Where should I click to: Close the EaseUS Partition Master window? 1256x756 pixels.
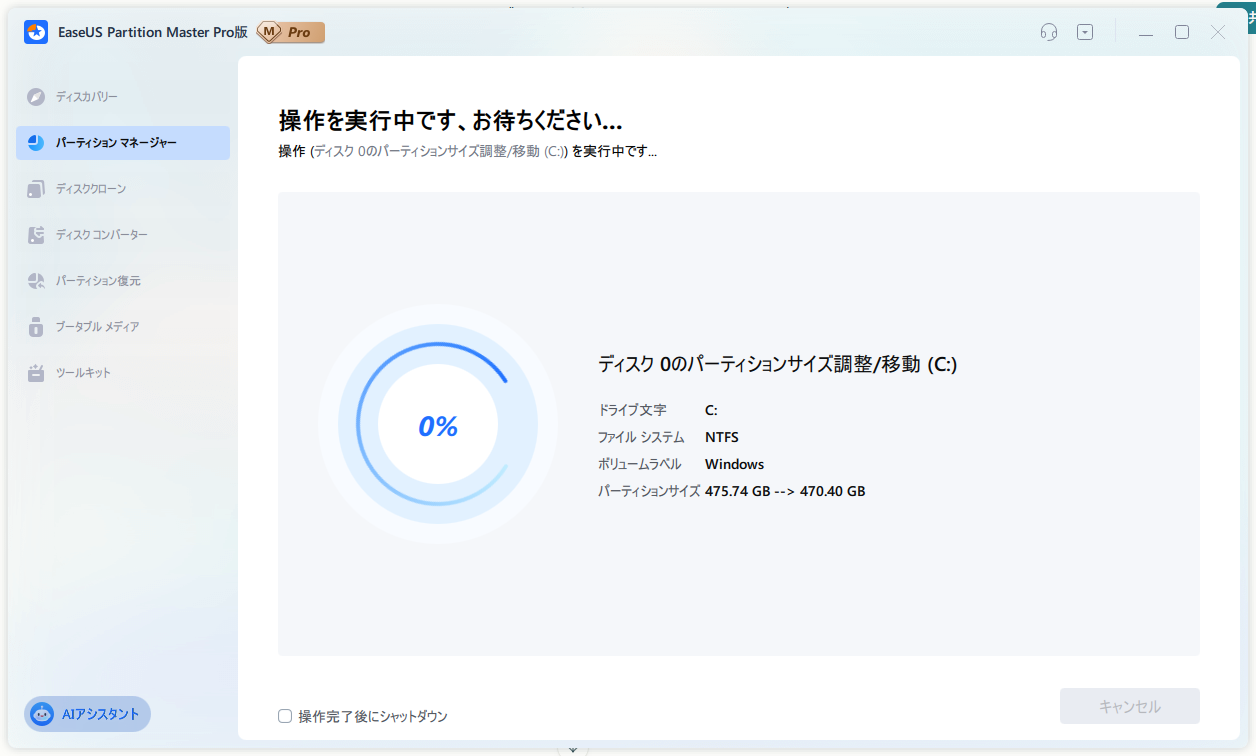coord(1218,32)
